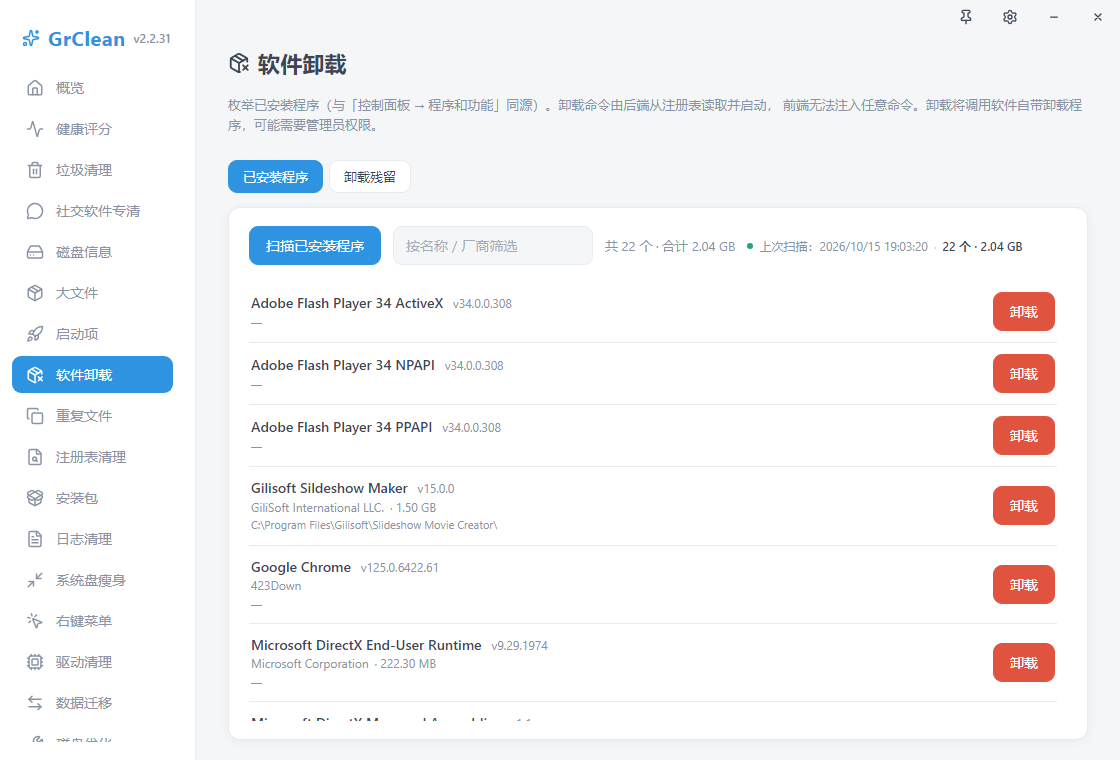Viewport: 1120px width, 760px height.
Task: Open the 概览 overview house icon
Action: pyautogui.click(x=35, y=88)
